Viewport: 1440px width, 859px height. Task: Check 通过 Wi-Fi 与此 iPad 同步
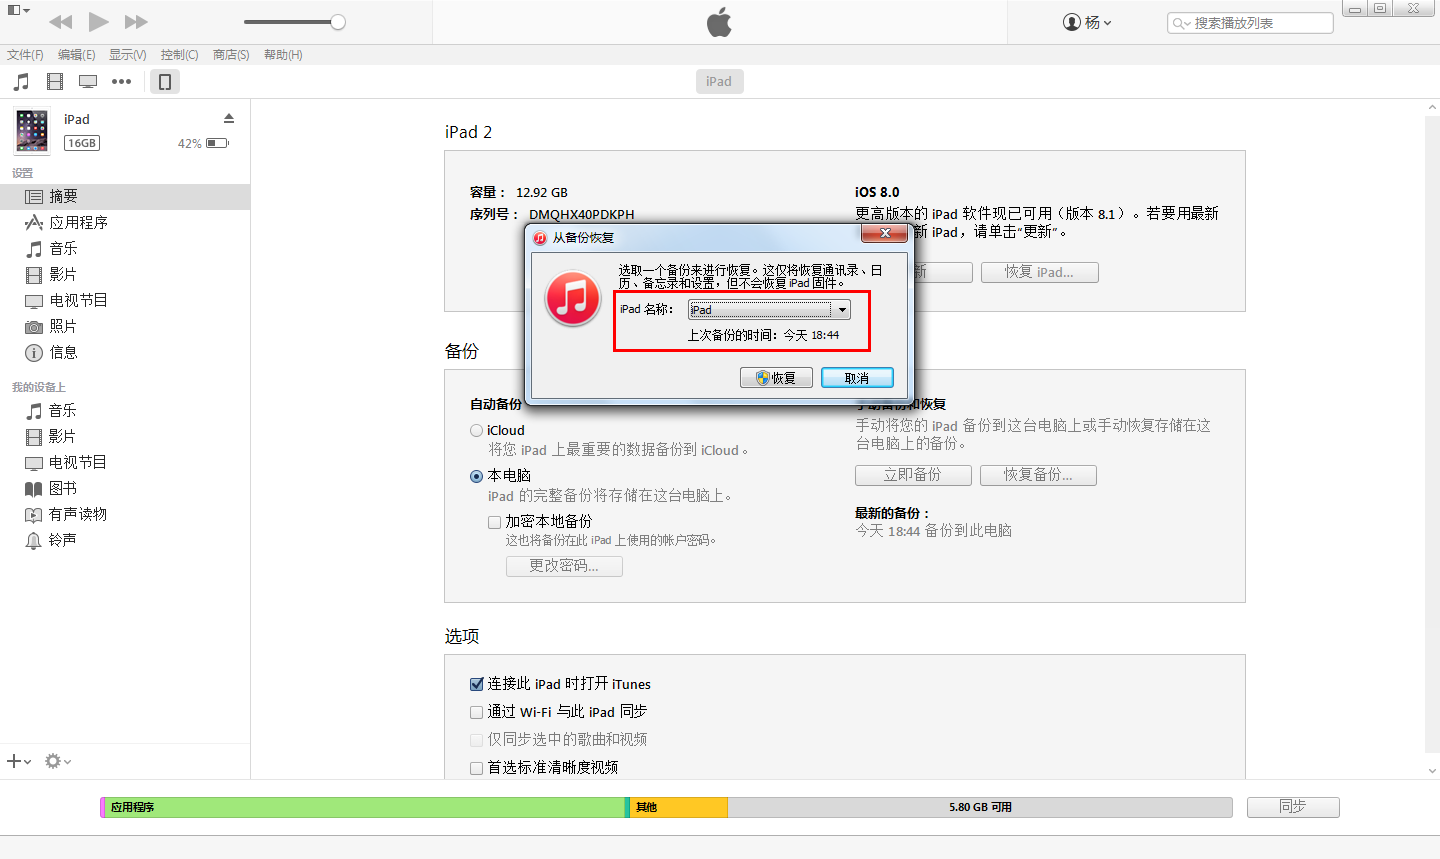[477, 711]
